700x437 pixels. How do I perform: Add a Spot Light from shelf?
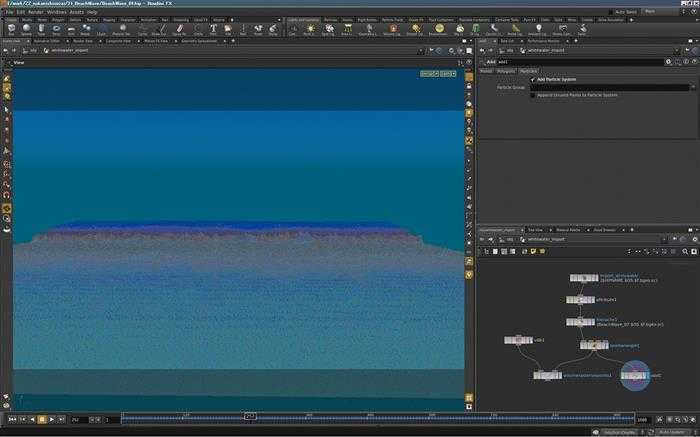pos(329,29)
